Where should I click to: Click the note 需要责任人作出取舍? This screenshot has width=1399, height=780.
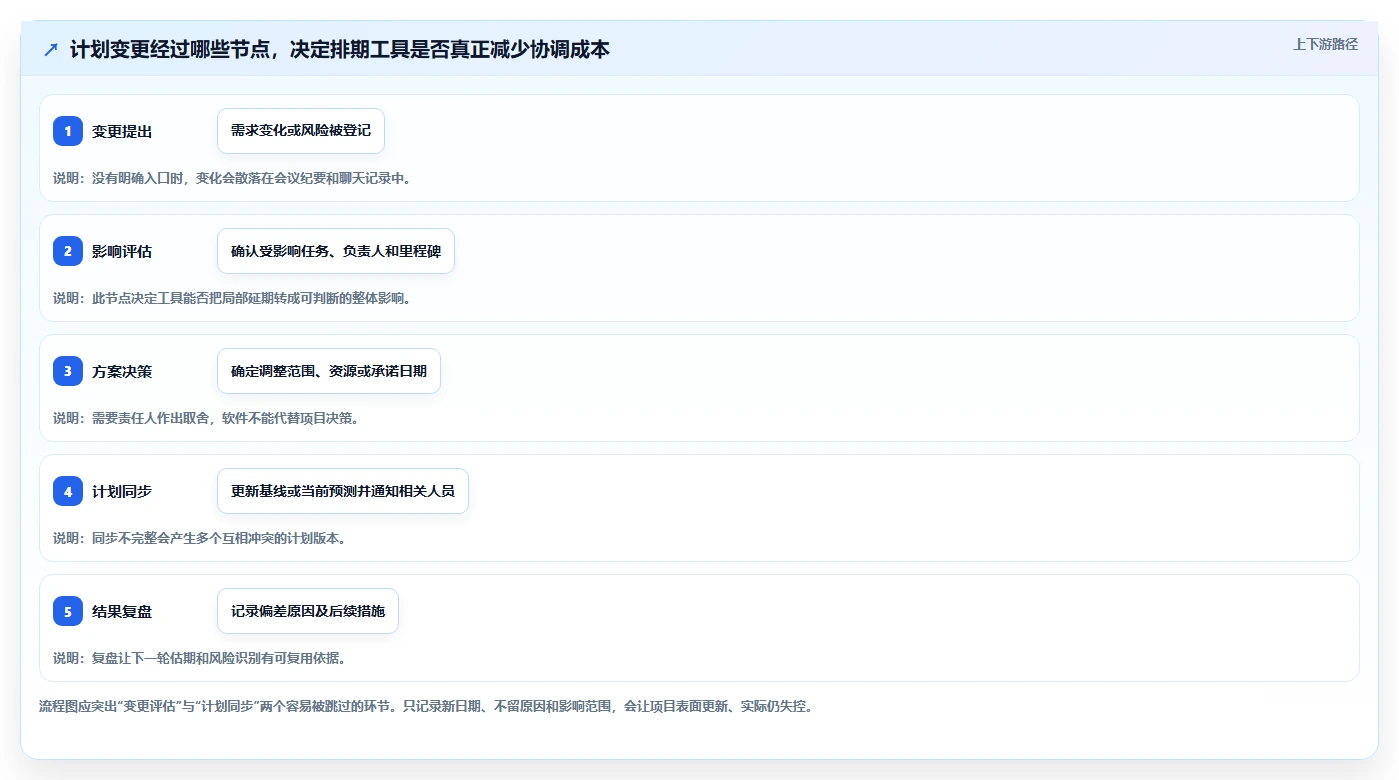click(206, 418)
